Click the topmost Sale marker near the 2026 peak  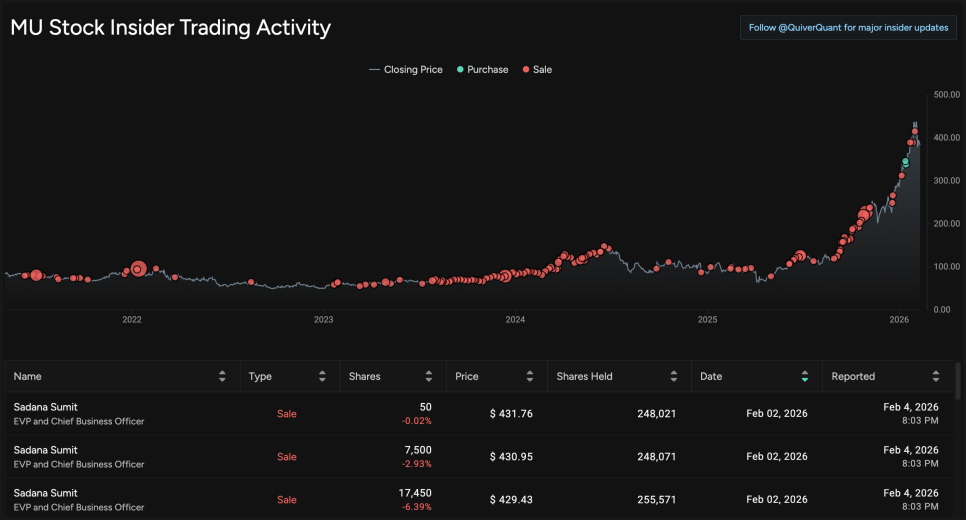pyautogui.click(x=915, y=132)
